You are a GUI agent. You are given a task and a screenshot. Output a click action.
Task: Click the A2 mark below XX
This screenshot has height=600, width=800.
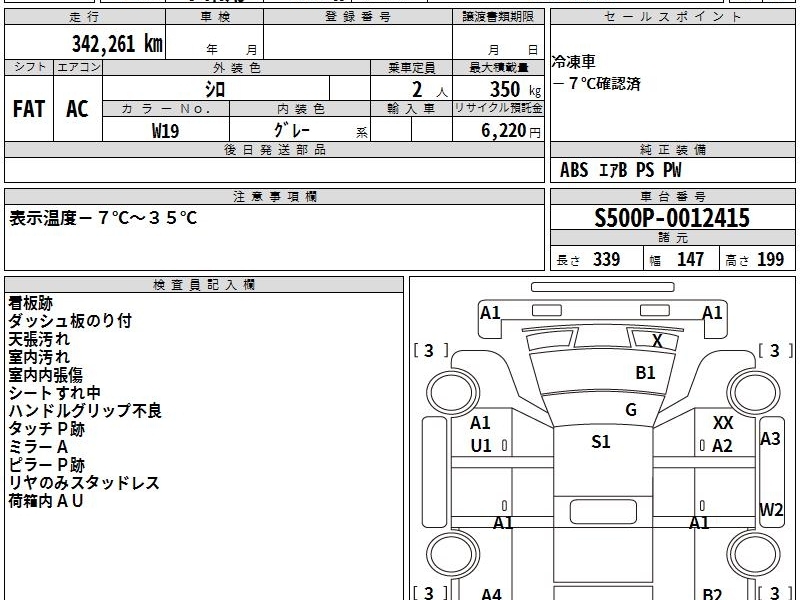click(x=722, y=446)
